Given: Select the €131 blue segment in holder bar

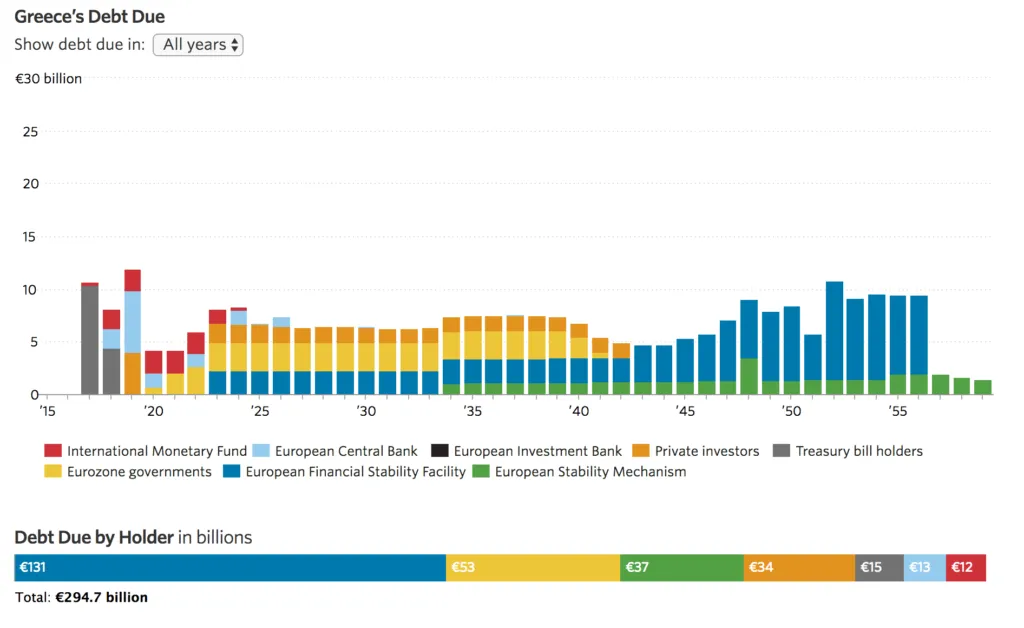Looking at the screenshot, I should point(230,568).
